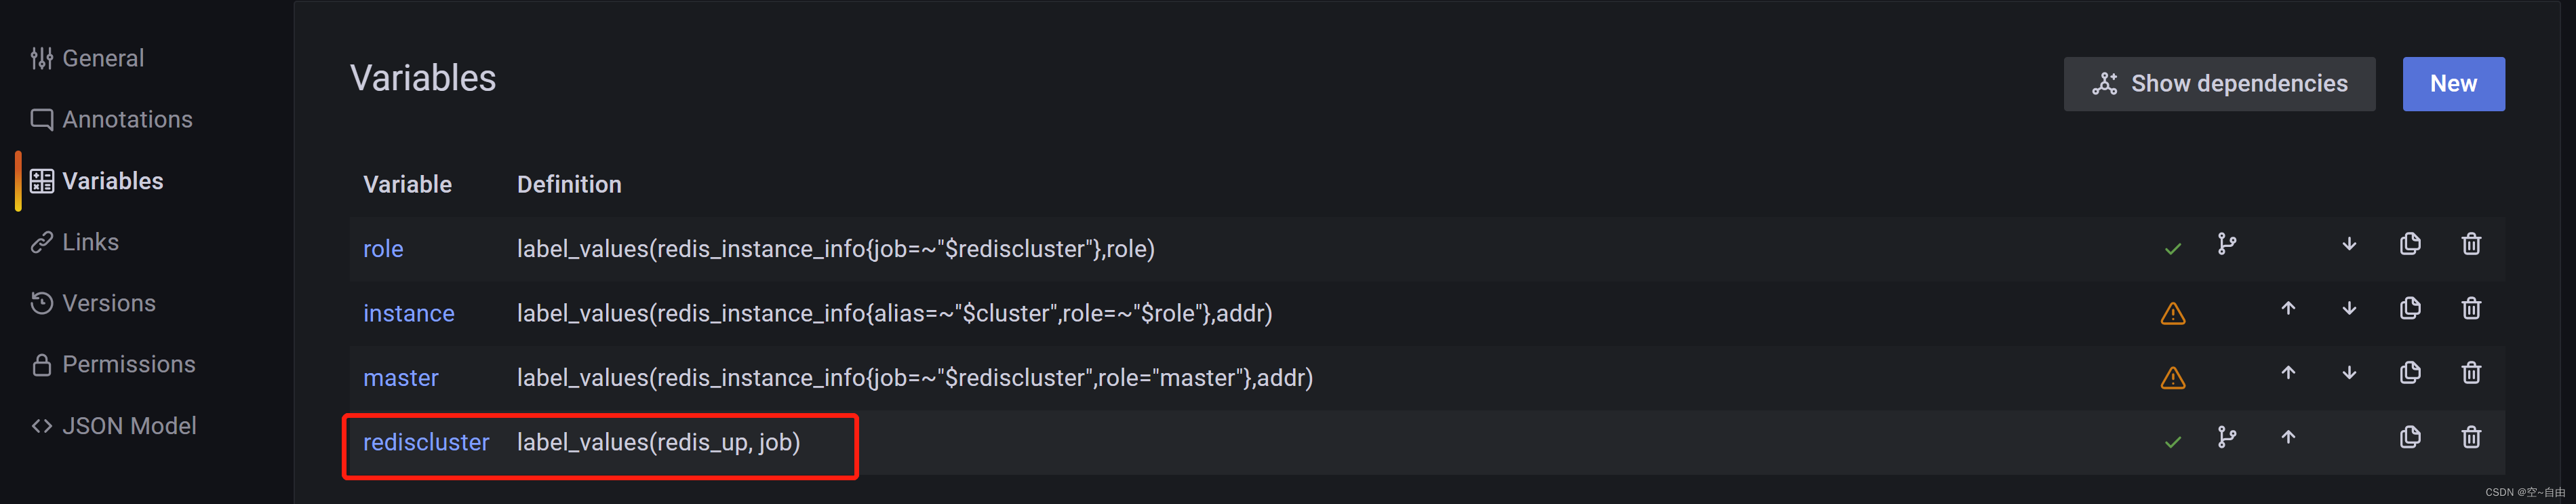Open the rediscluster variable link

pyautogui.click(x=426, y=442)
